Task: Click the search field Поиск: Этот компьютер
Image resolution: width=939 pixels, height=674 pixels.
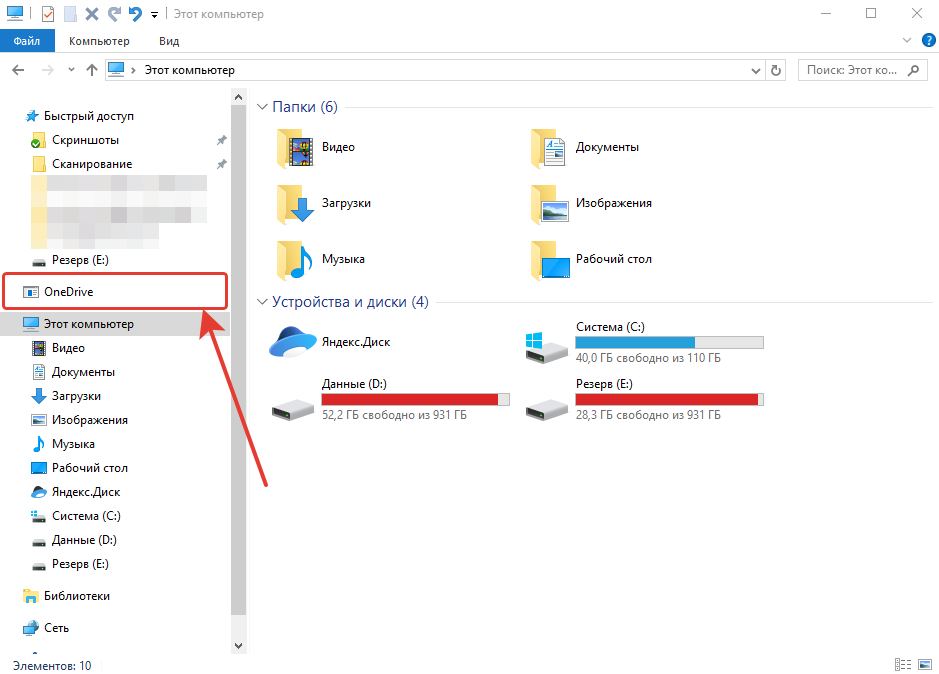Action: (852, 71)
